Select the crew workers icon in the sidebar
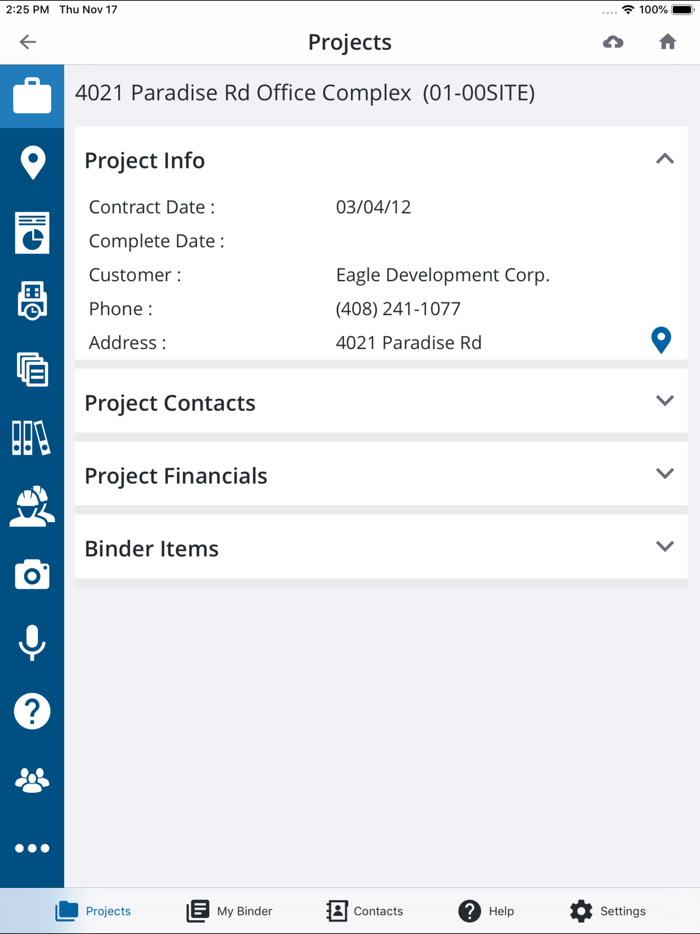 (32, 506)
